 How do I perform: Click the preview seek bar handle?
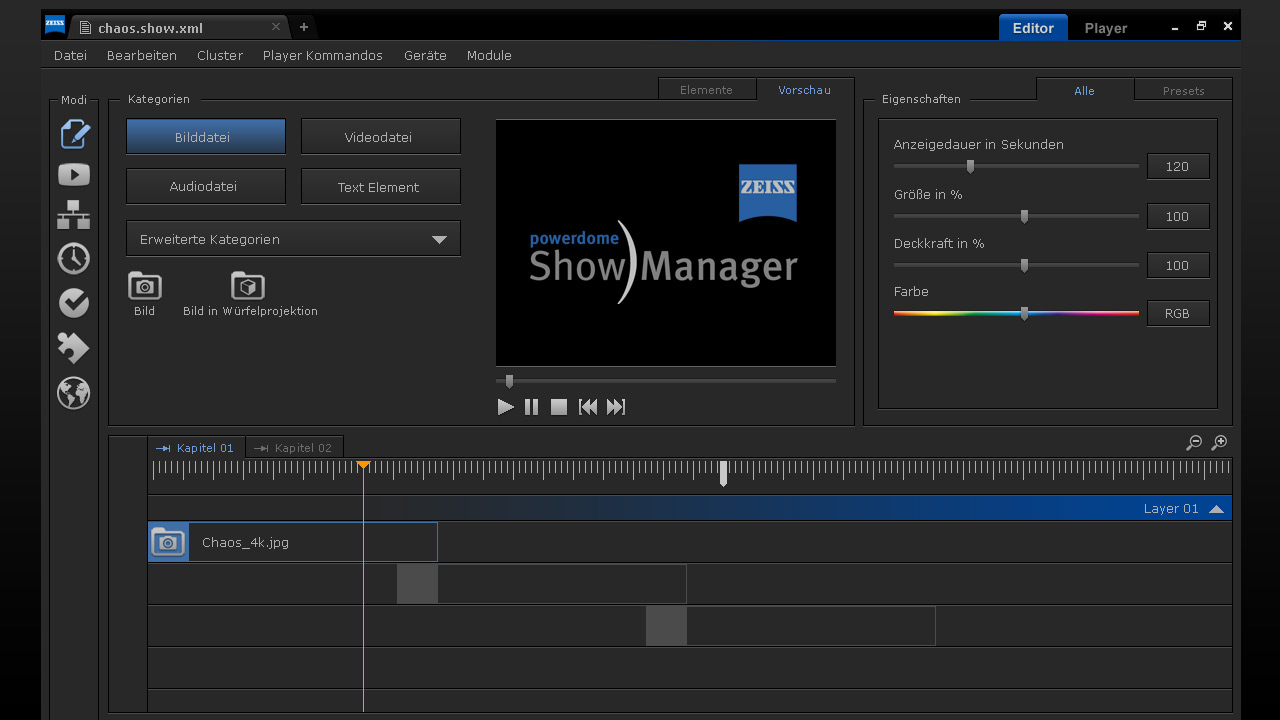click(509, 381)
